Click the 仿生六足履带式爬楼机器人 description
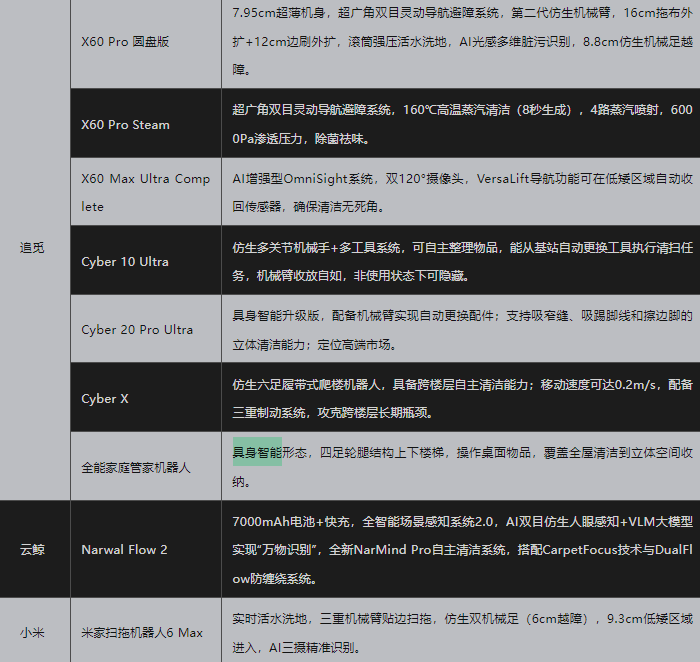This screenshot has width=700, height=662. (460, 398)
